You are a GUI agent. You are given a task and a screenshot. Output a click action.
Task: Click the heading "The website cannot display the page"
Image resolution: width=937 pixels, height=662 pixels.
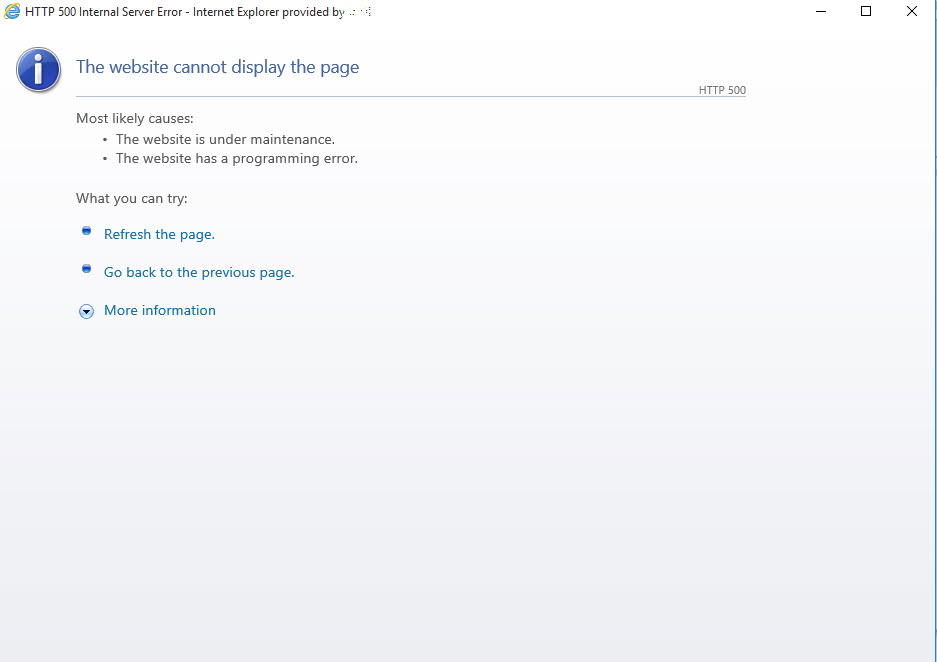[x=217, y=68]
